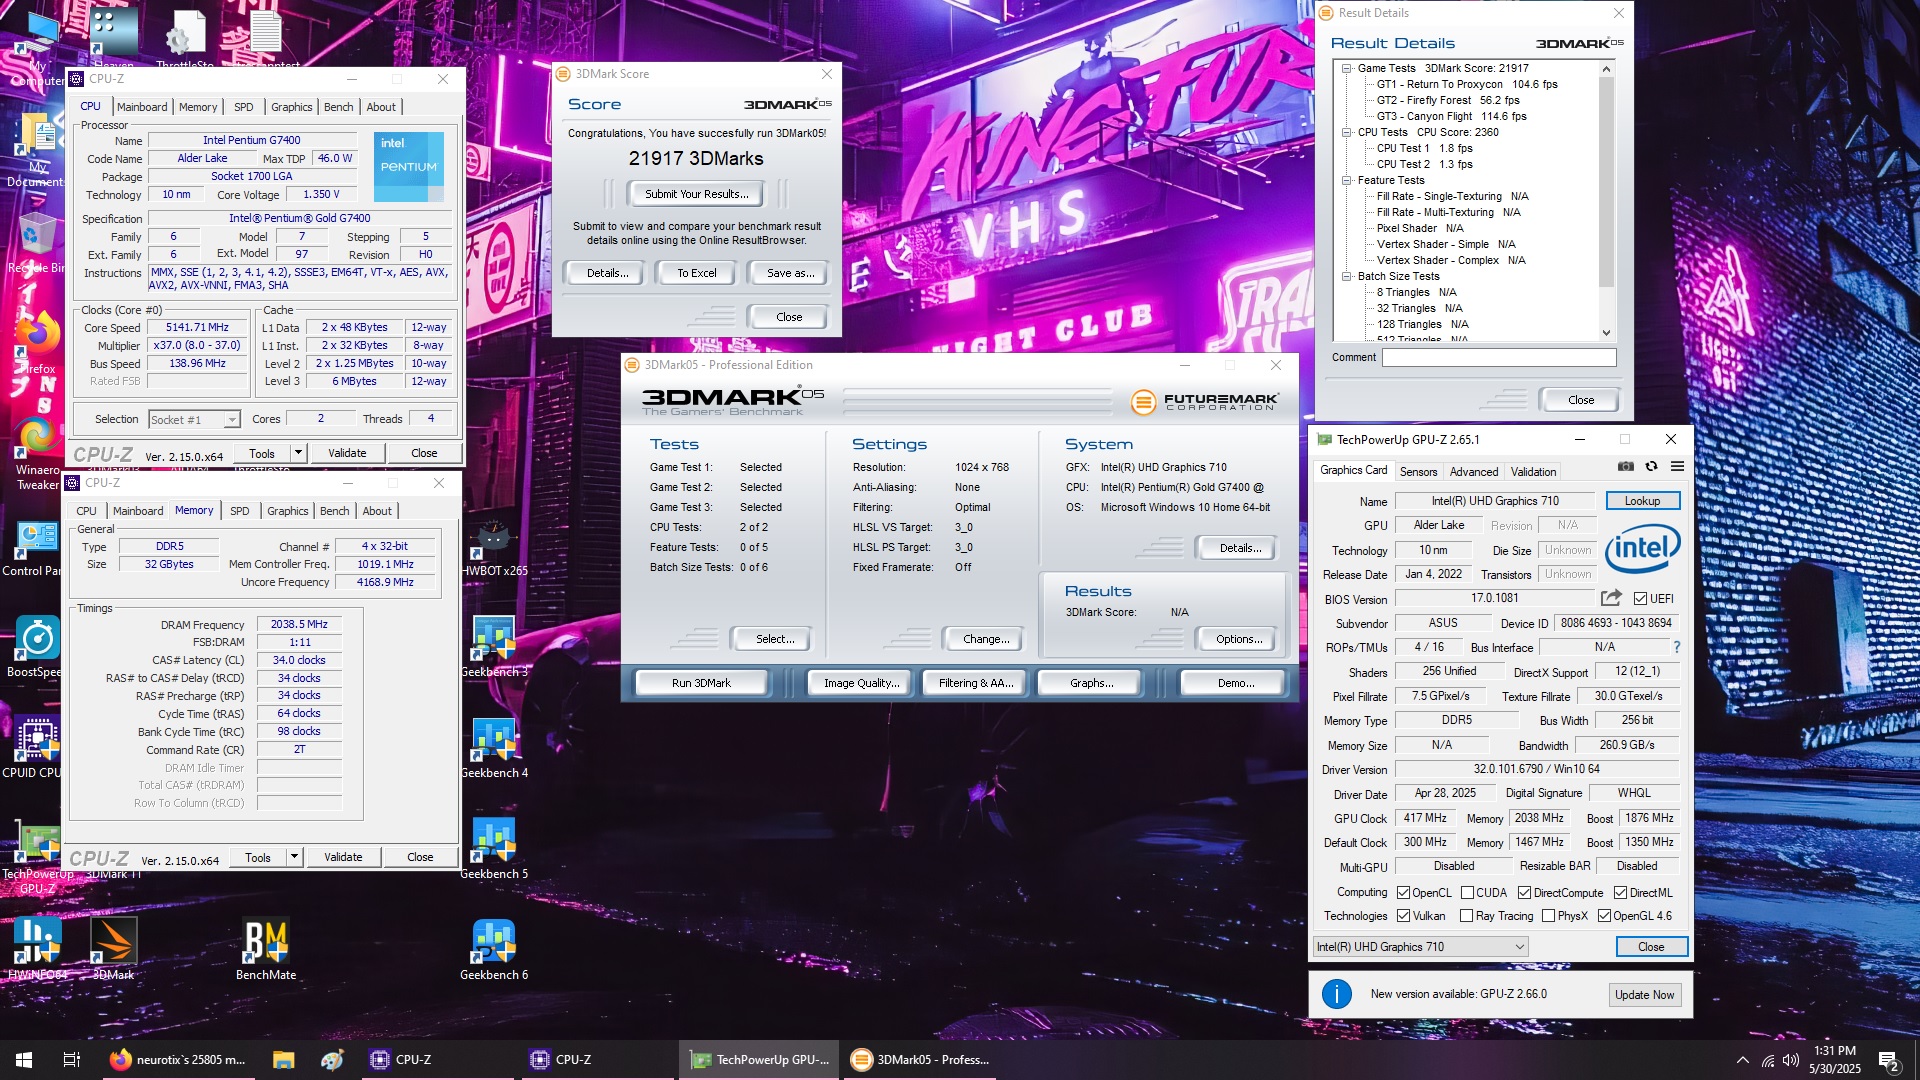Click the BIOS Version share/export icon

(x=1610, y=598)
